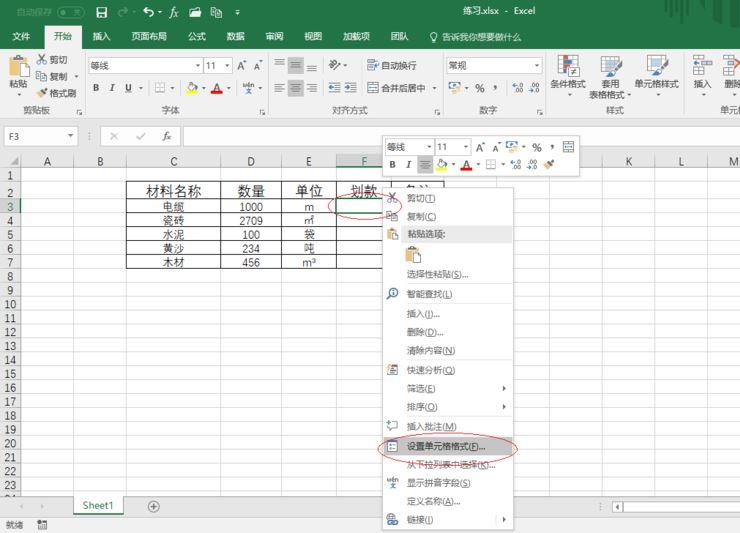This screenshot has width=740, height=533.
Task: Click the percent style button in ribbon
Action: pos(479,88)
